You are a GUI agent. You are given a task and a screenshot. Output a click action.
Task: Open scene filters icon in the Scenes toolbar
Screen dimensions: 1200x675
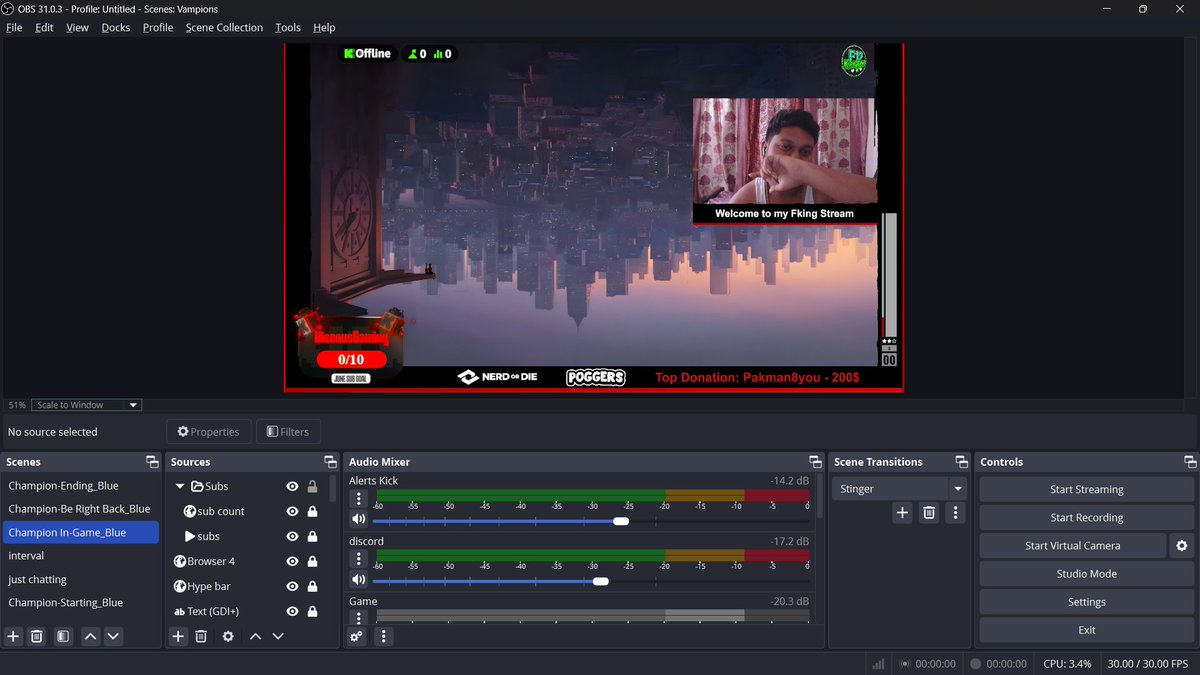(62, 636)
